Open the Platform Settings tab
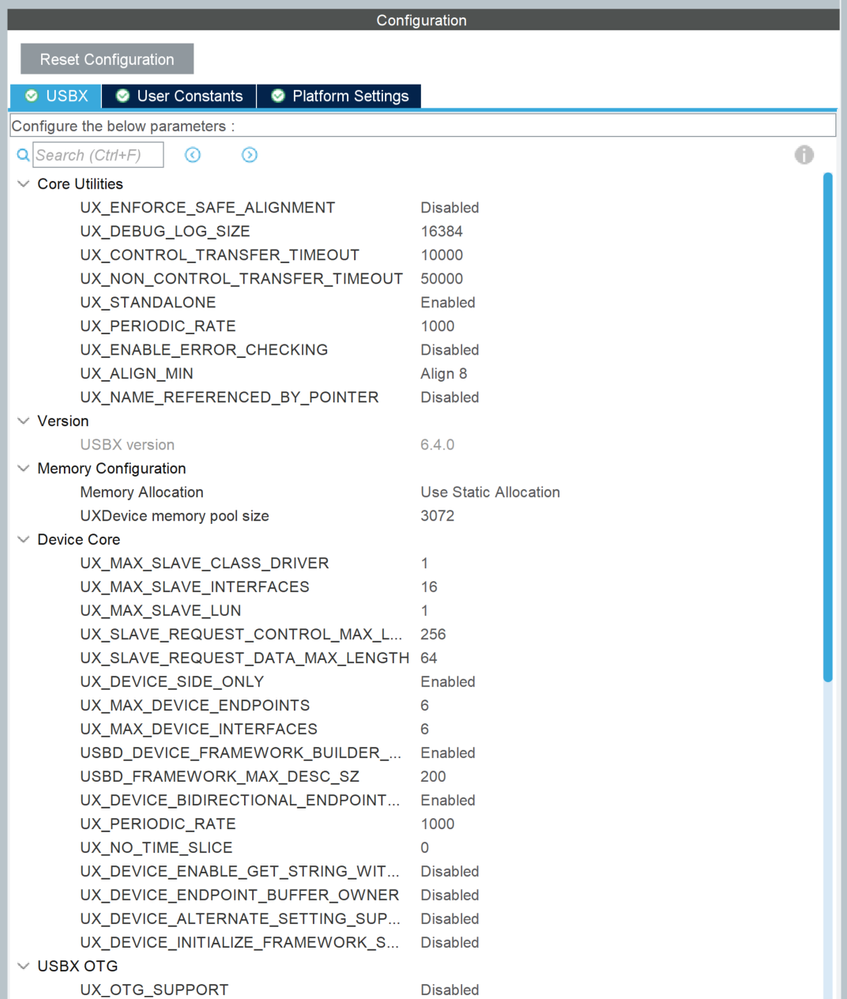 [x=339, y=96]
